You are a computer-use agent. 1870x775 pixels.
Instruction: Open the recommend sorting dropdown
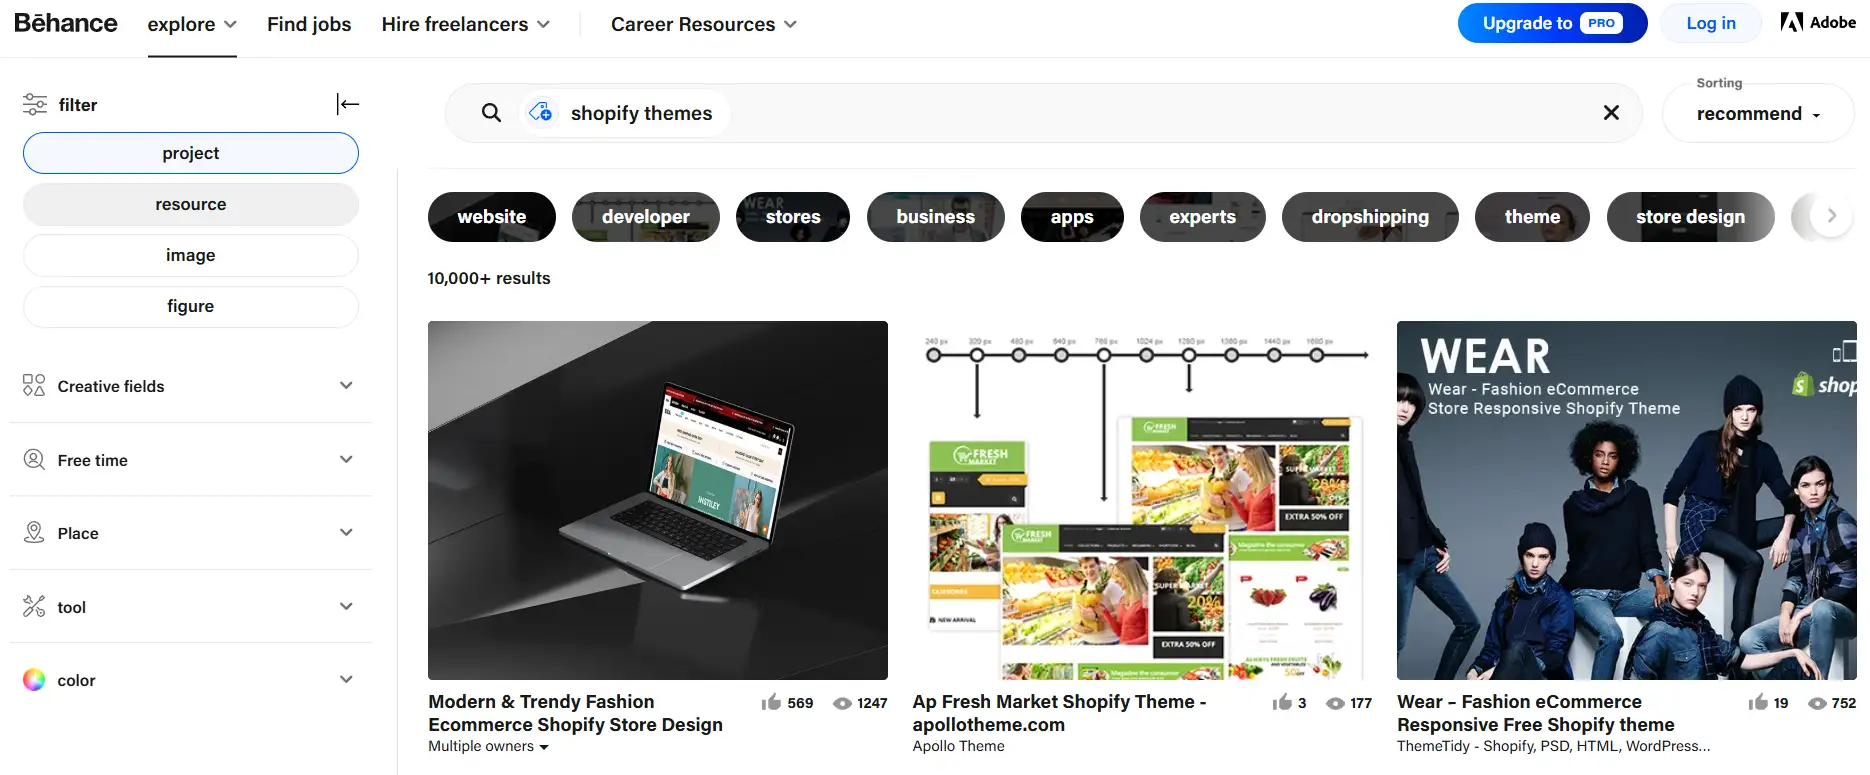[1758, 114]
